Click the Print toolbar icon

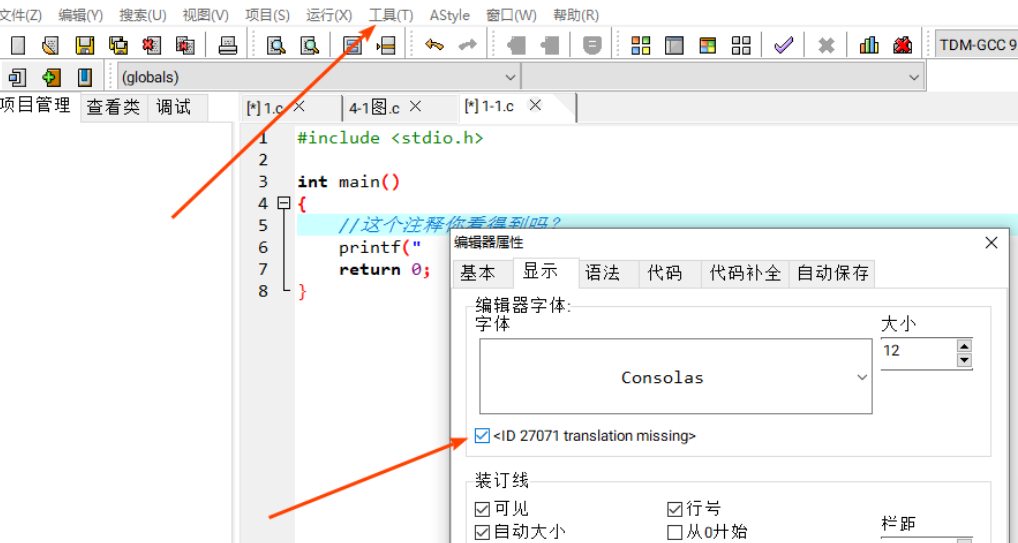(228, 45)
